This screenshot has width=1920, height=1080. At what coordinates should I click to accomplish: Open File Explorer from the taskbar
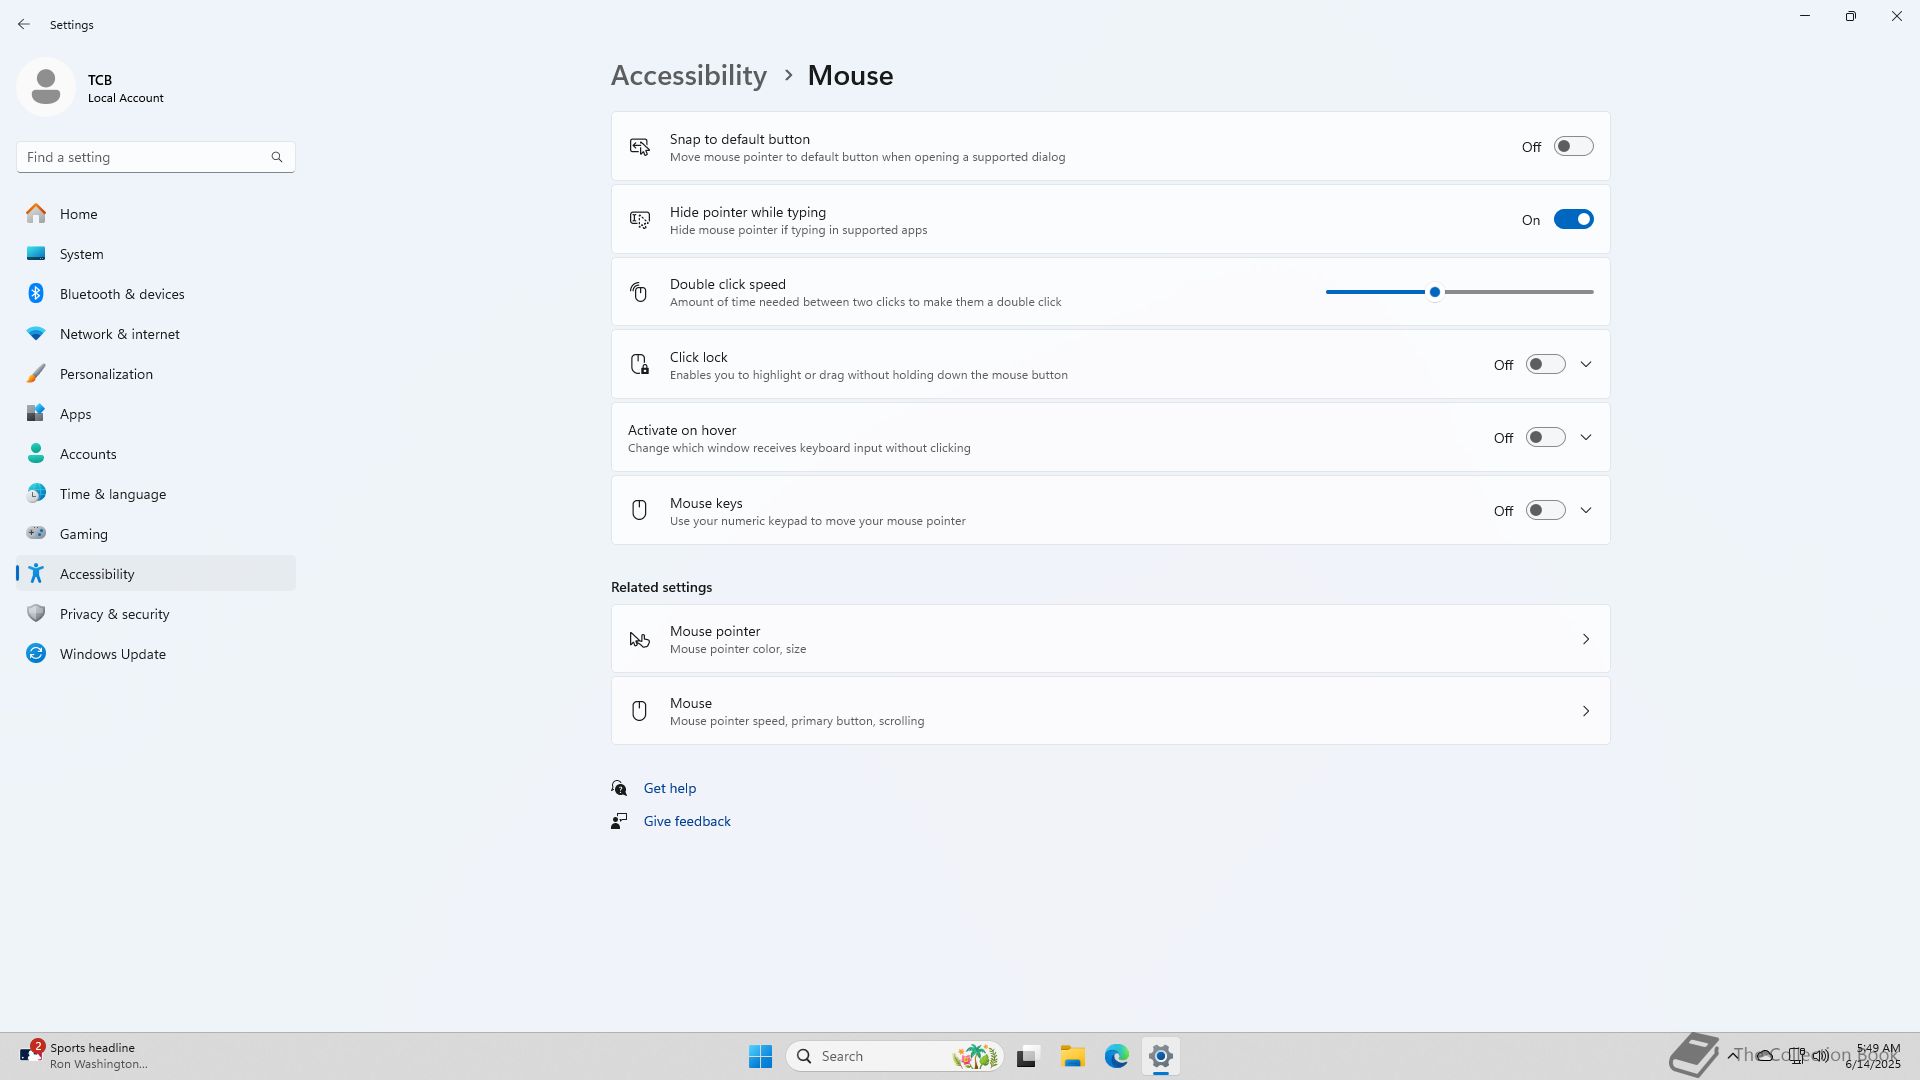click(x=1072, y=1056)
